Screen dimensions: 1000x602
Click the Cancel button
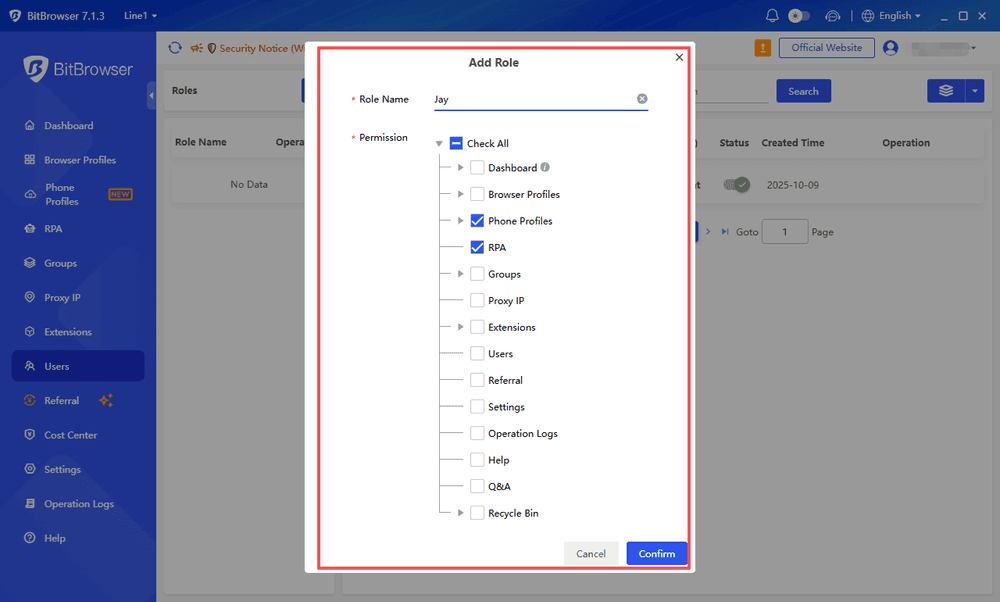click(591, 554)
